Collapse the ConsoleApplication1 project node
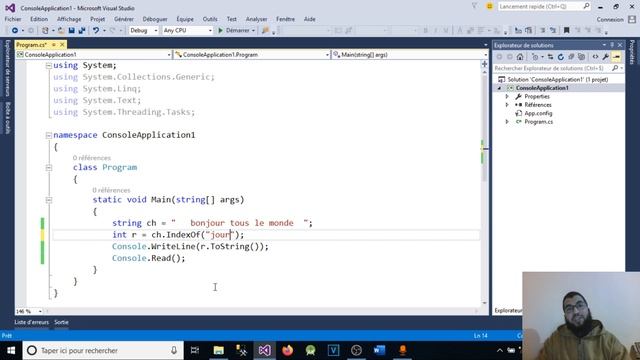This screenshot has width=640, height=360. coord(499,88)
